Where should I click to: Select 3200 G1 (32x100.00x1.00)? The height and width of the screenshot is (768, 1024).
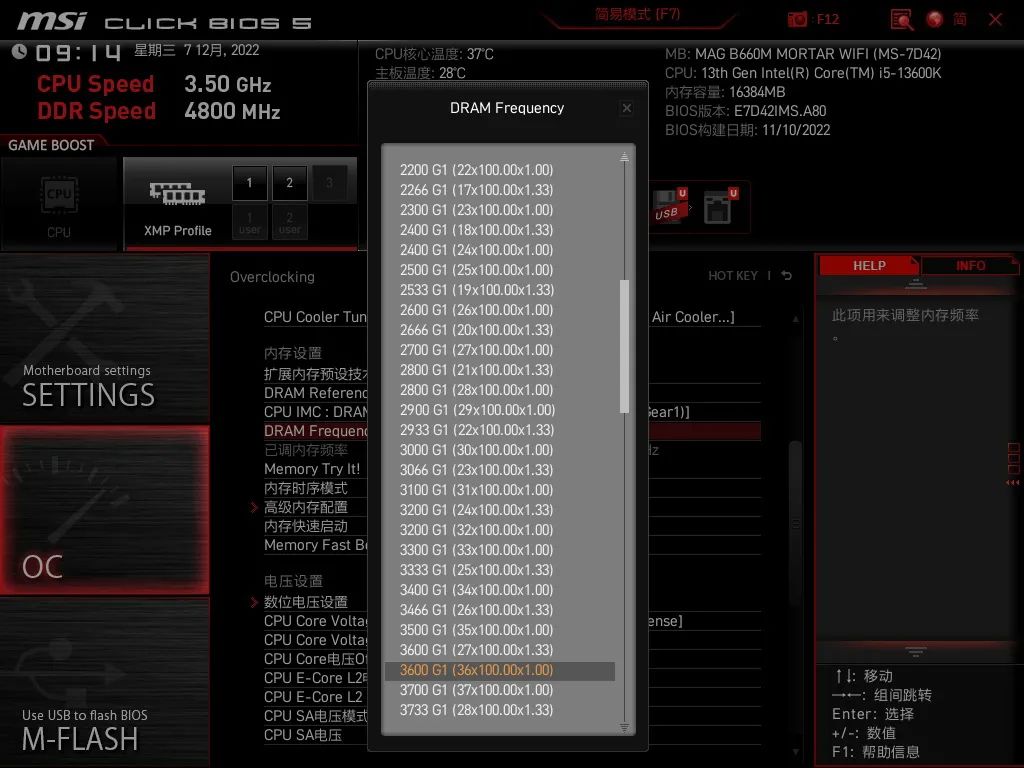click(x=476, y=530)
